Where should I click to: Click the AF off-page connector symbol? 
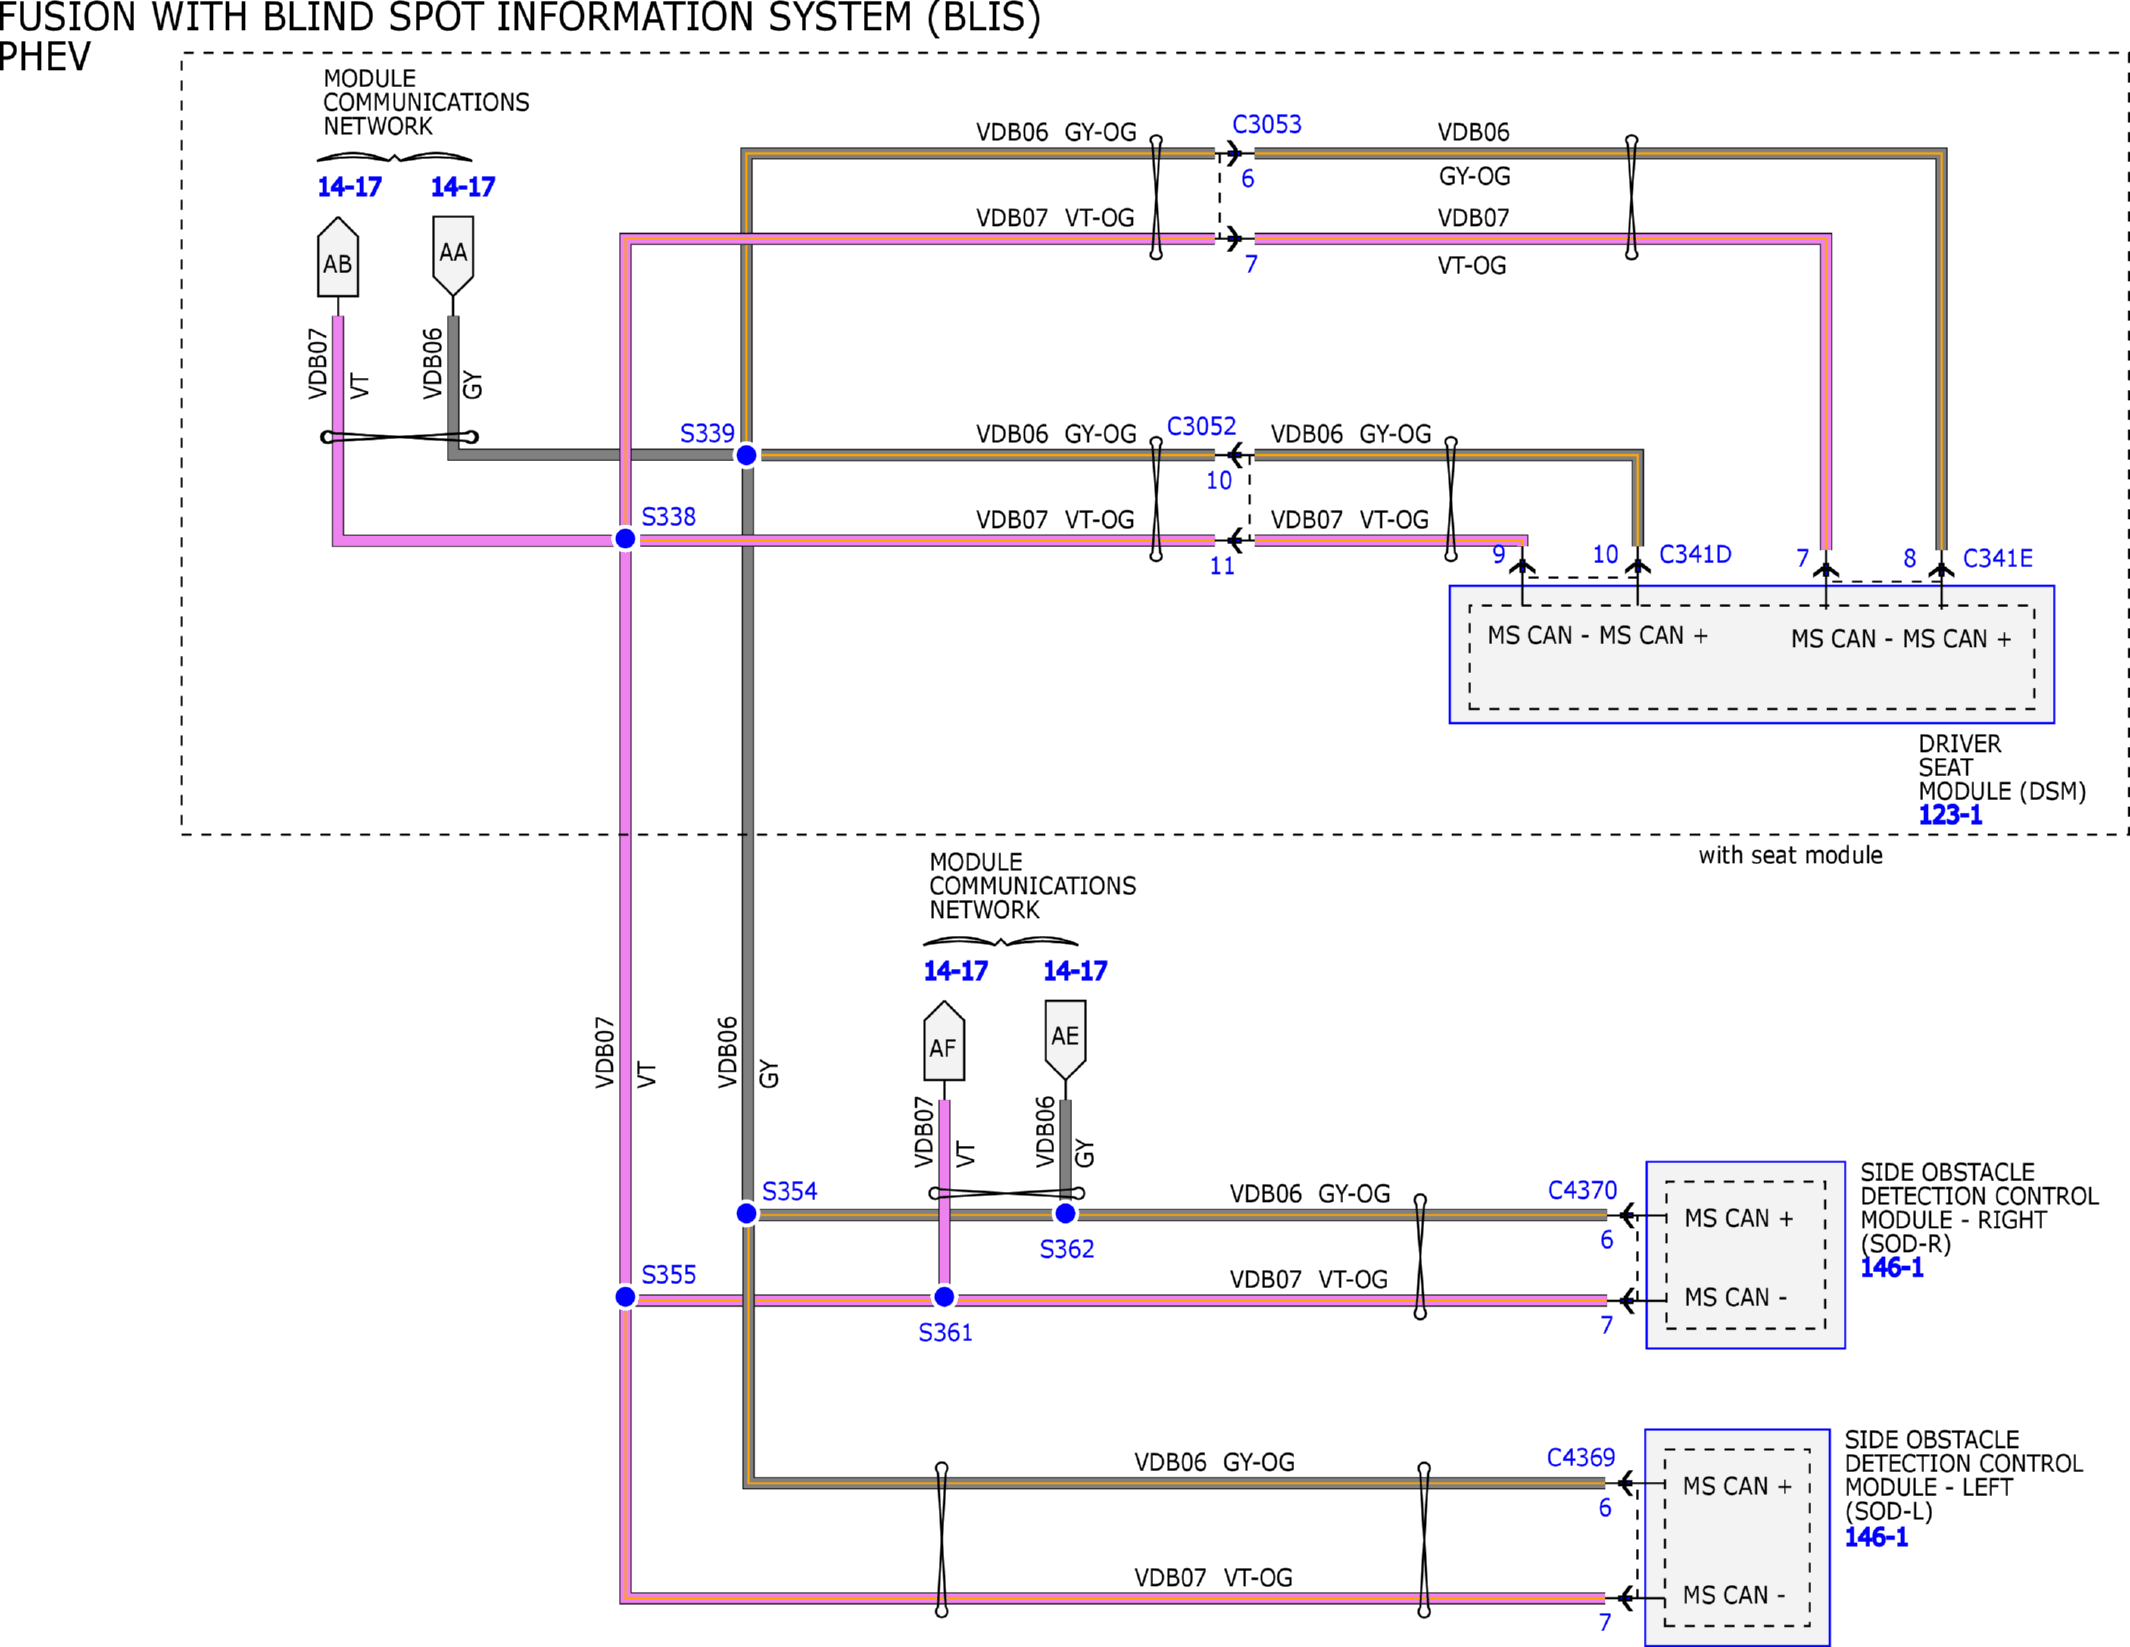click(944, 1041)
